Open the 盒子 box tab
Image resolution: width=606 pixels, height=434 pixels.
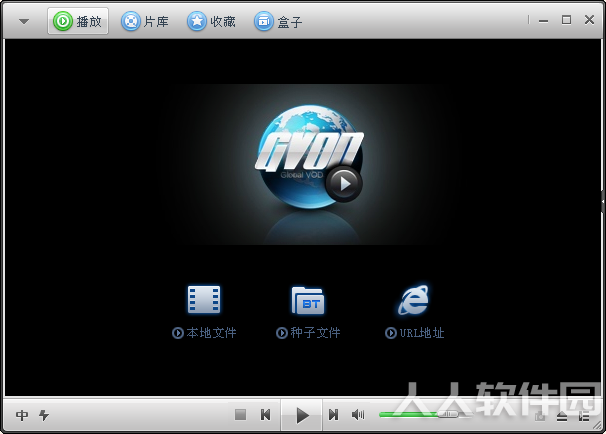[x=278, y=21]
